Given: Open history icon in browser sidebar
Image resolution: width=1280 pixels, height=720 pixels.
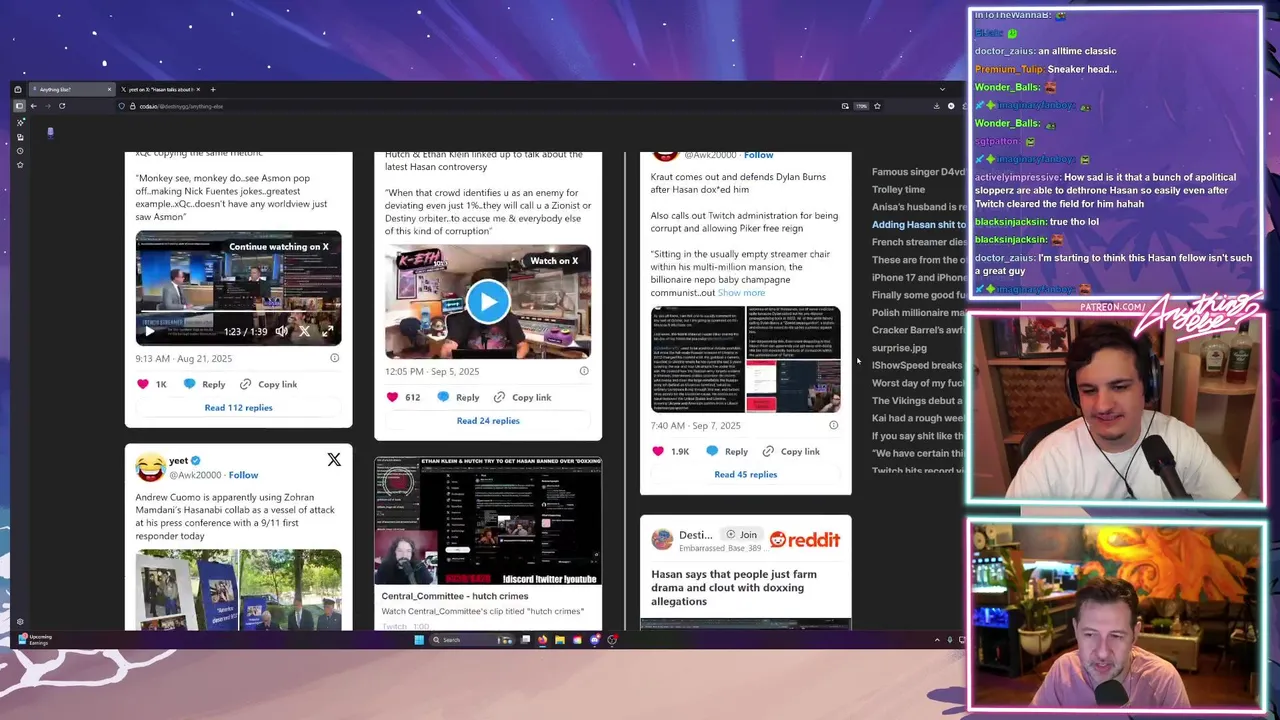Looking at the screenshot, I should (19, 151).
